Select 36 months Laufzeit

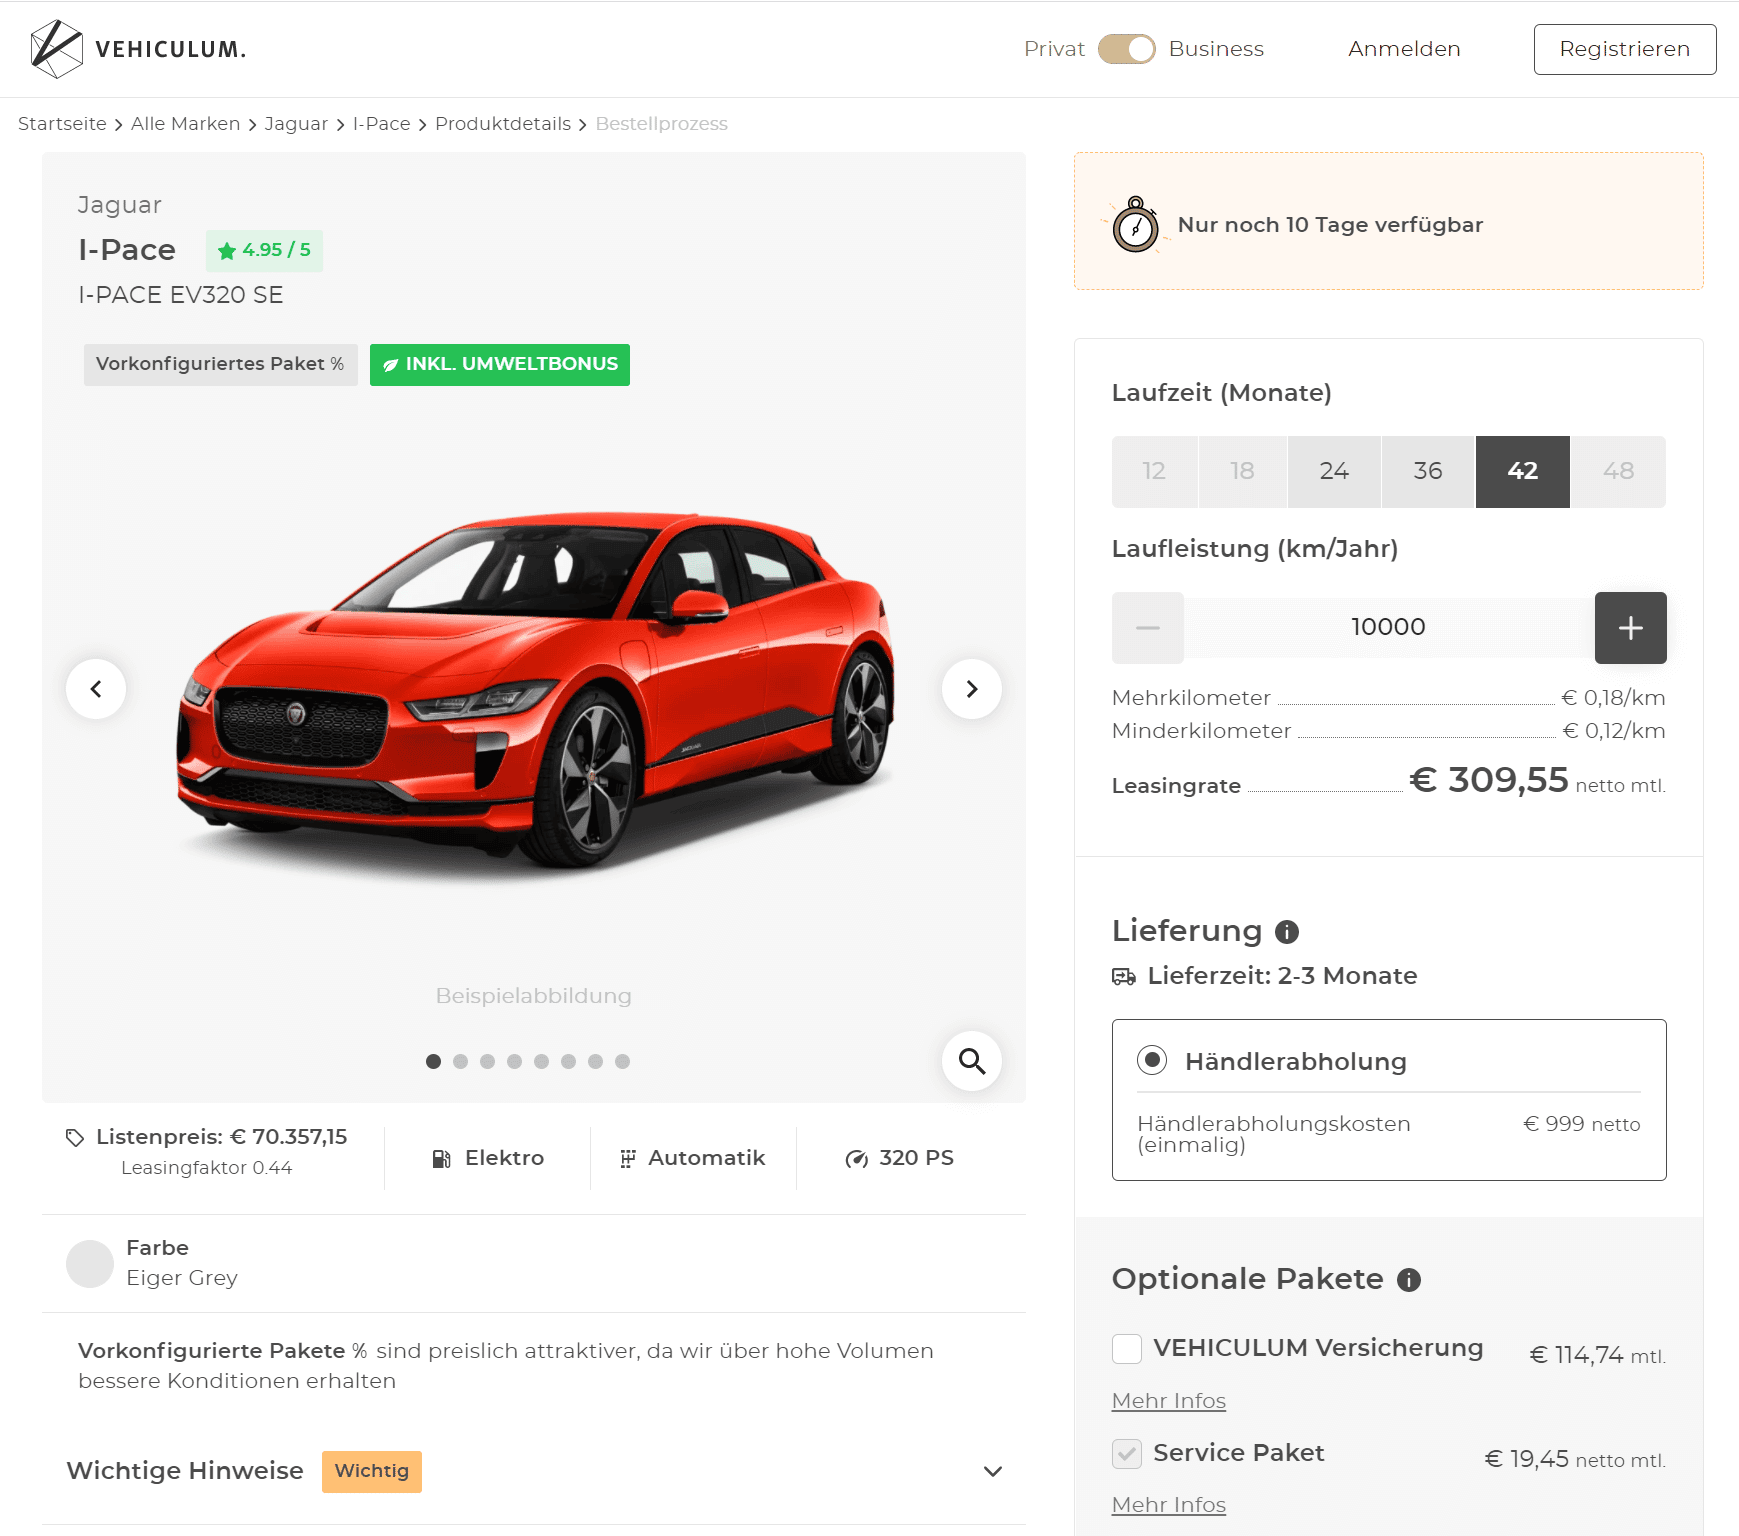(1428, 471)
